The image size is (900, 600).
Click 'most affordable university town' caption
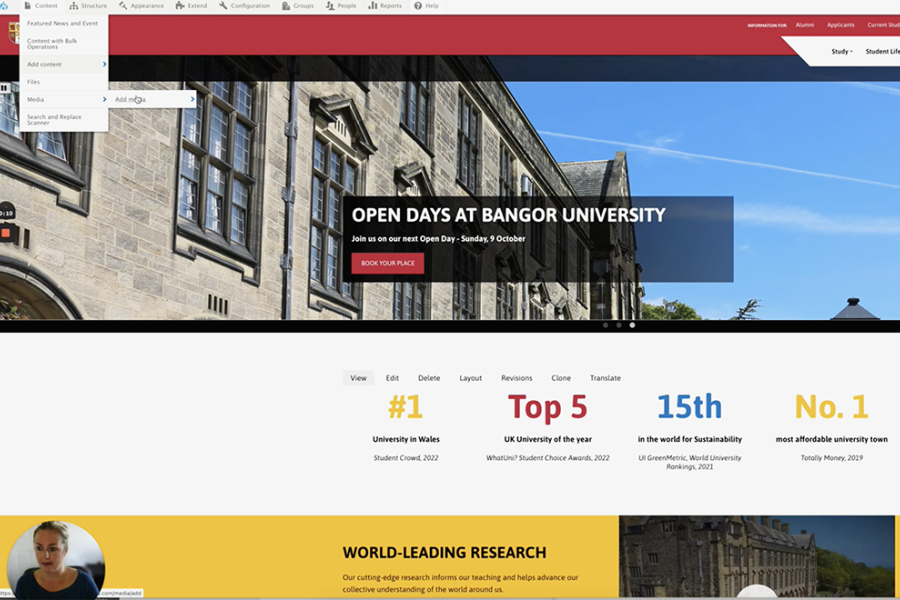click(831, 439)
